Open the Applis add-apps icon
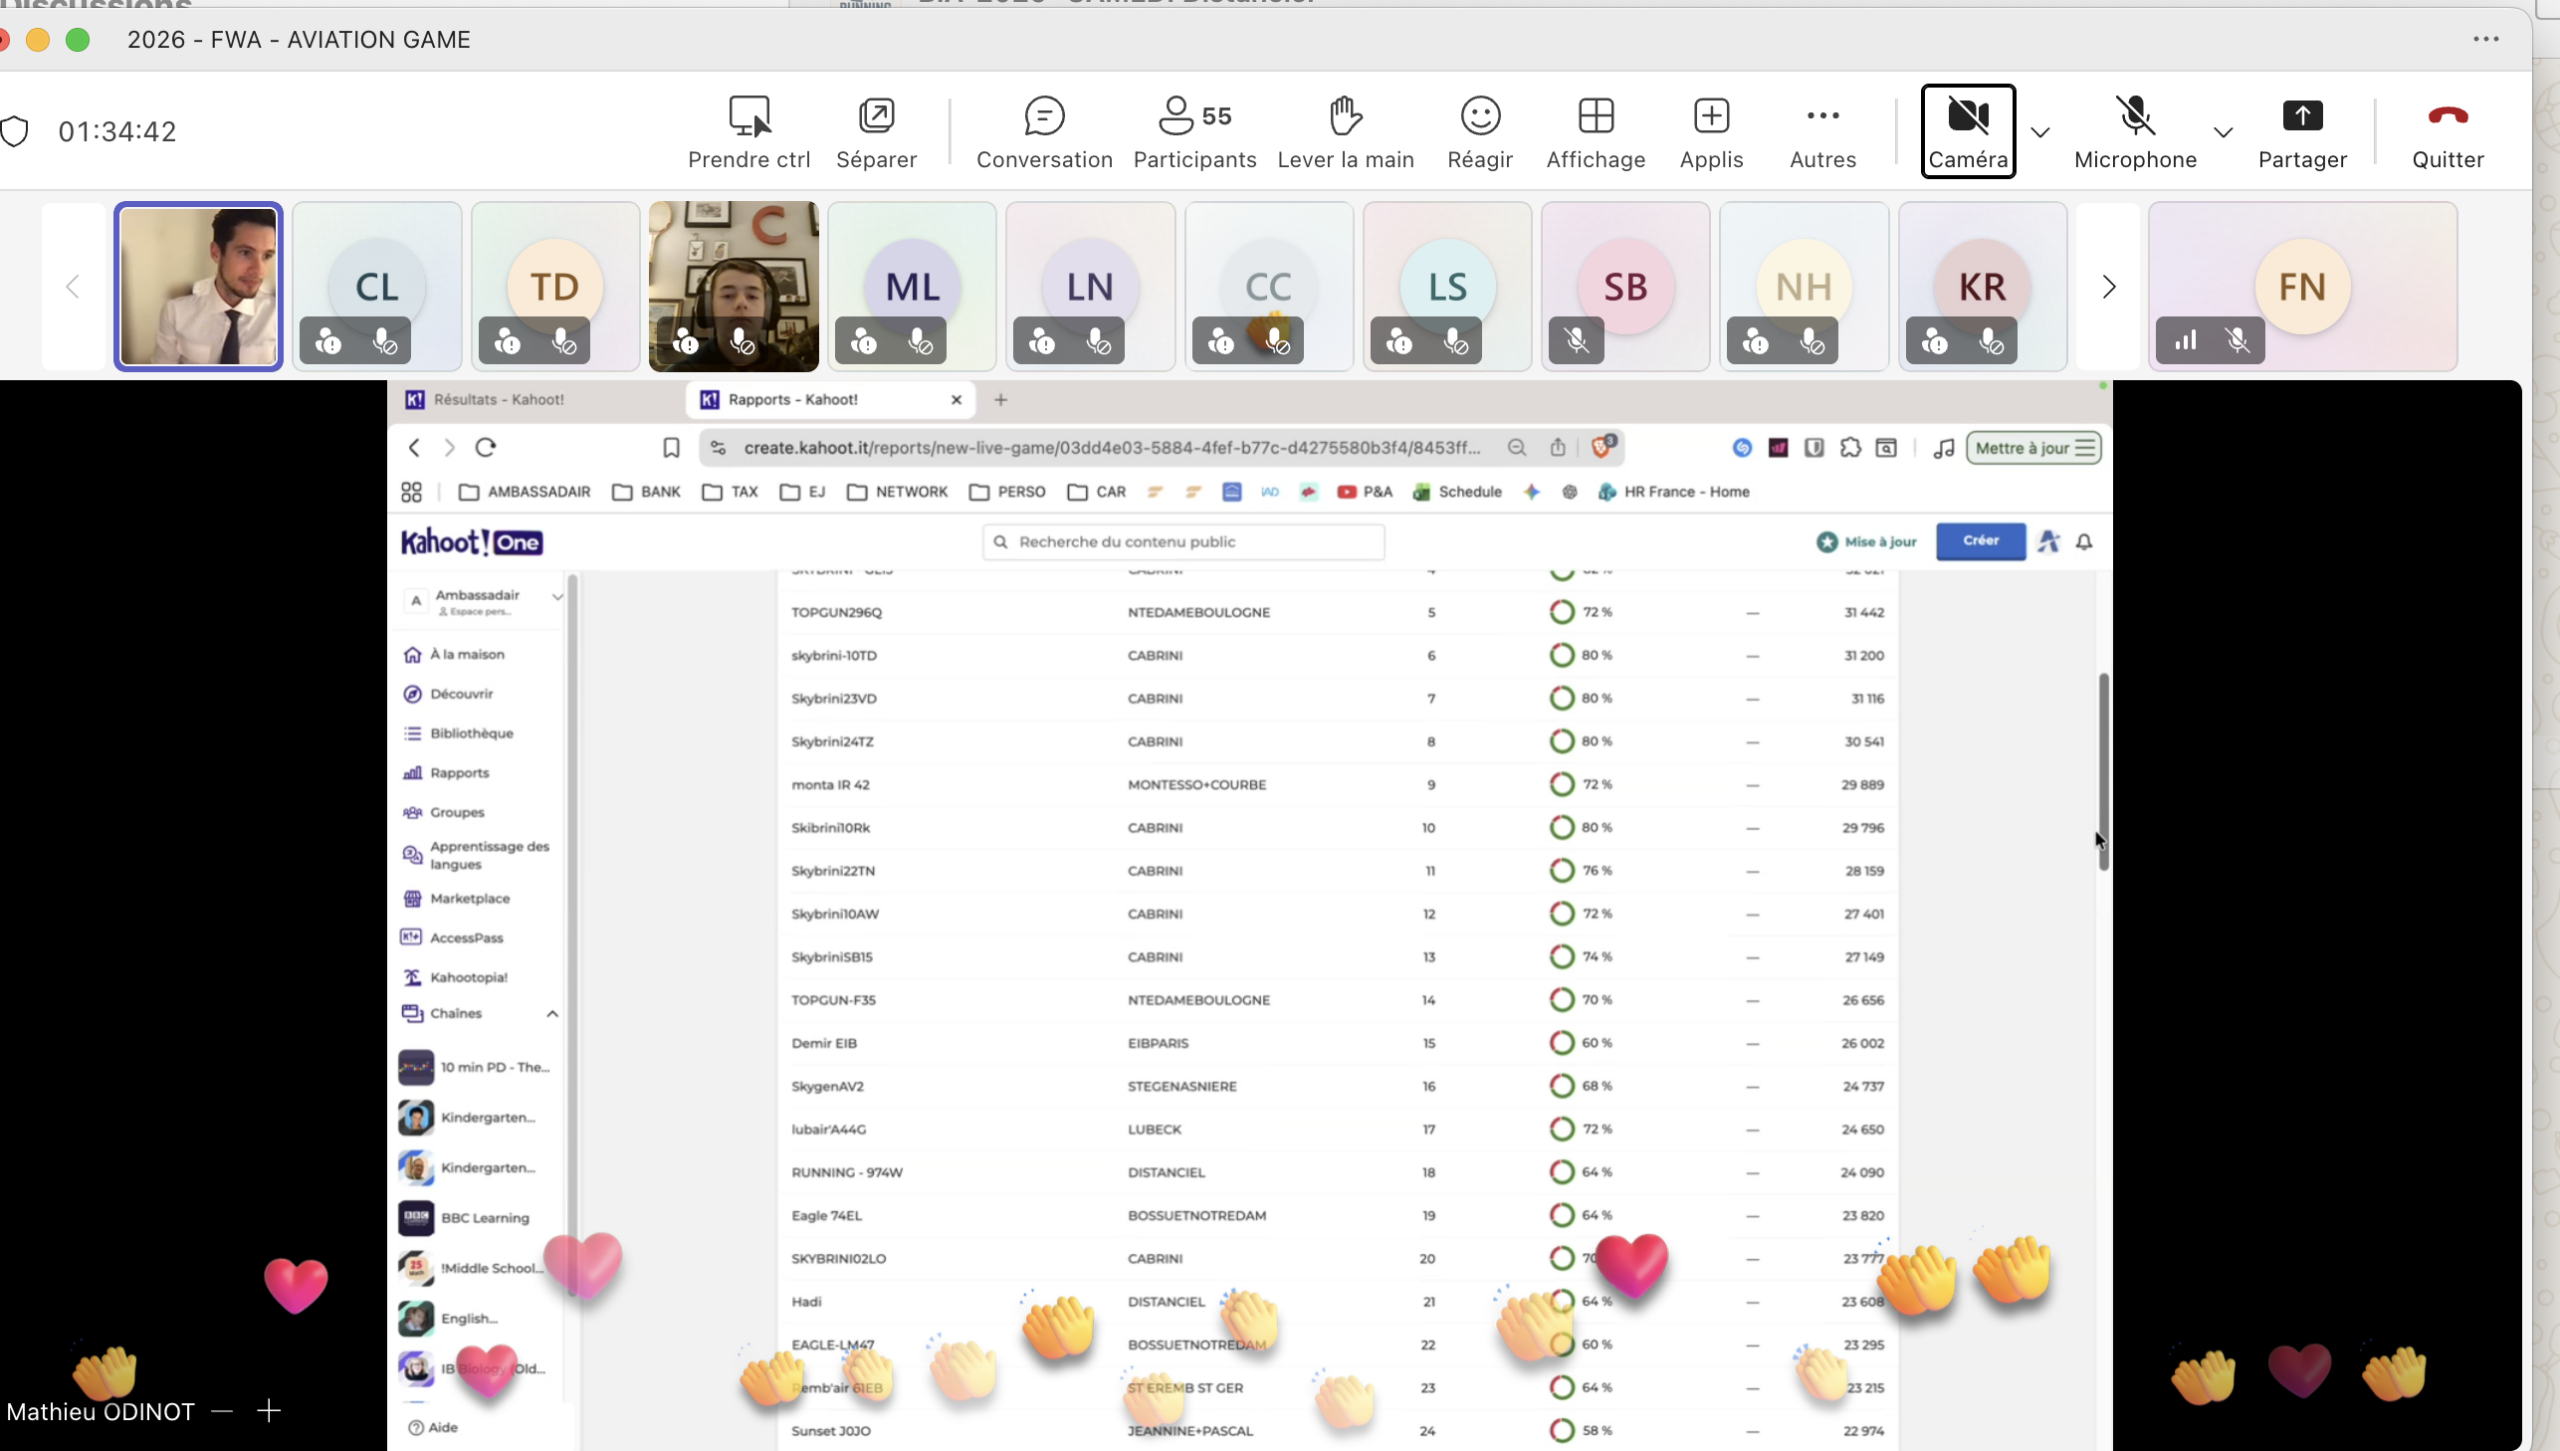The image size is (2560, 1451). [1711, 118]
